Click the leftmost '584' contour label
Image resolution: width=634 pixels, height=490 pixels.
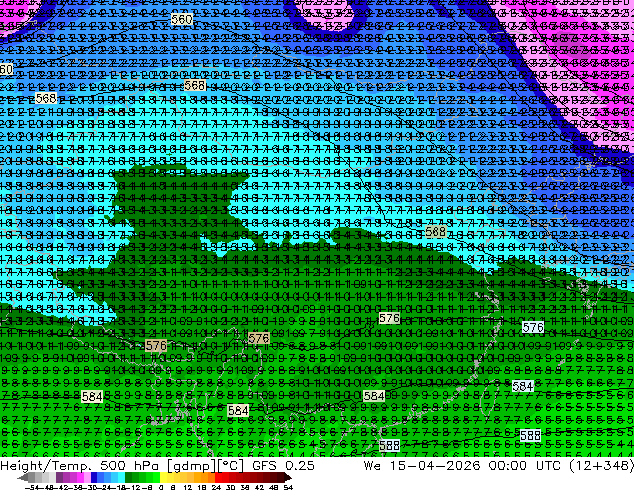[92, 397]
